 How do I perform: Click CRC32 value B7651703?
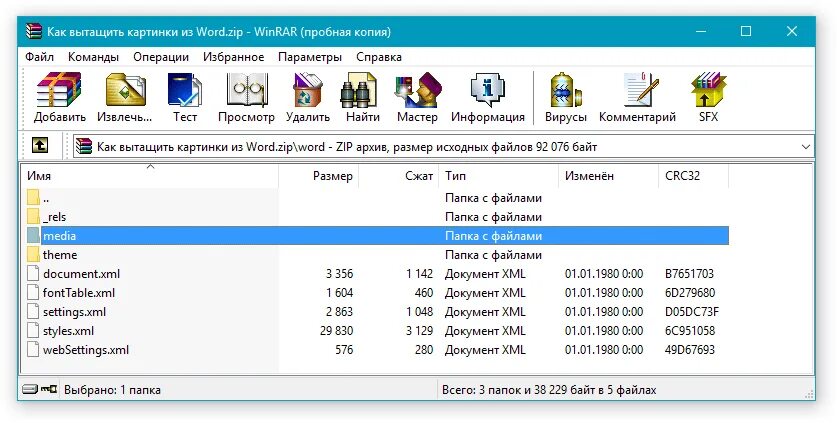pos(689,274)
